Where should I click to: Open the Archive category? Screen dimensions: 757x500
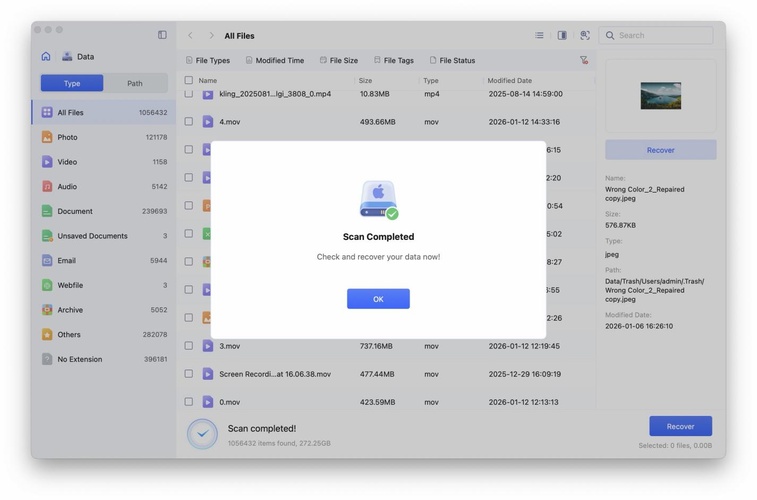tap(104, 309)
